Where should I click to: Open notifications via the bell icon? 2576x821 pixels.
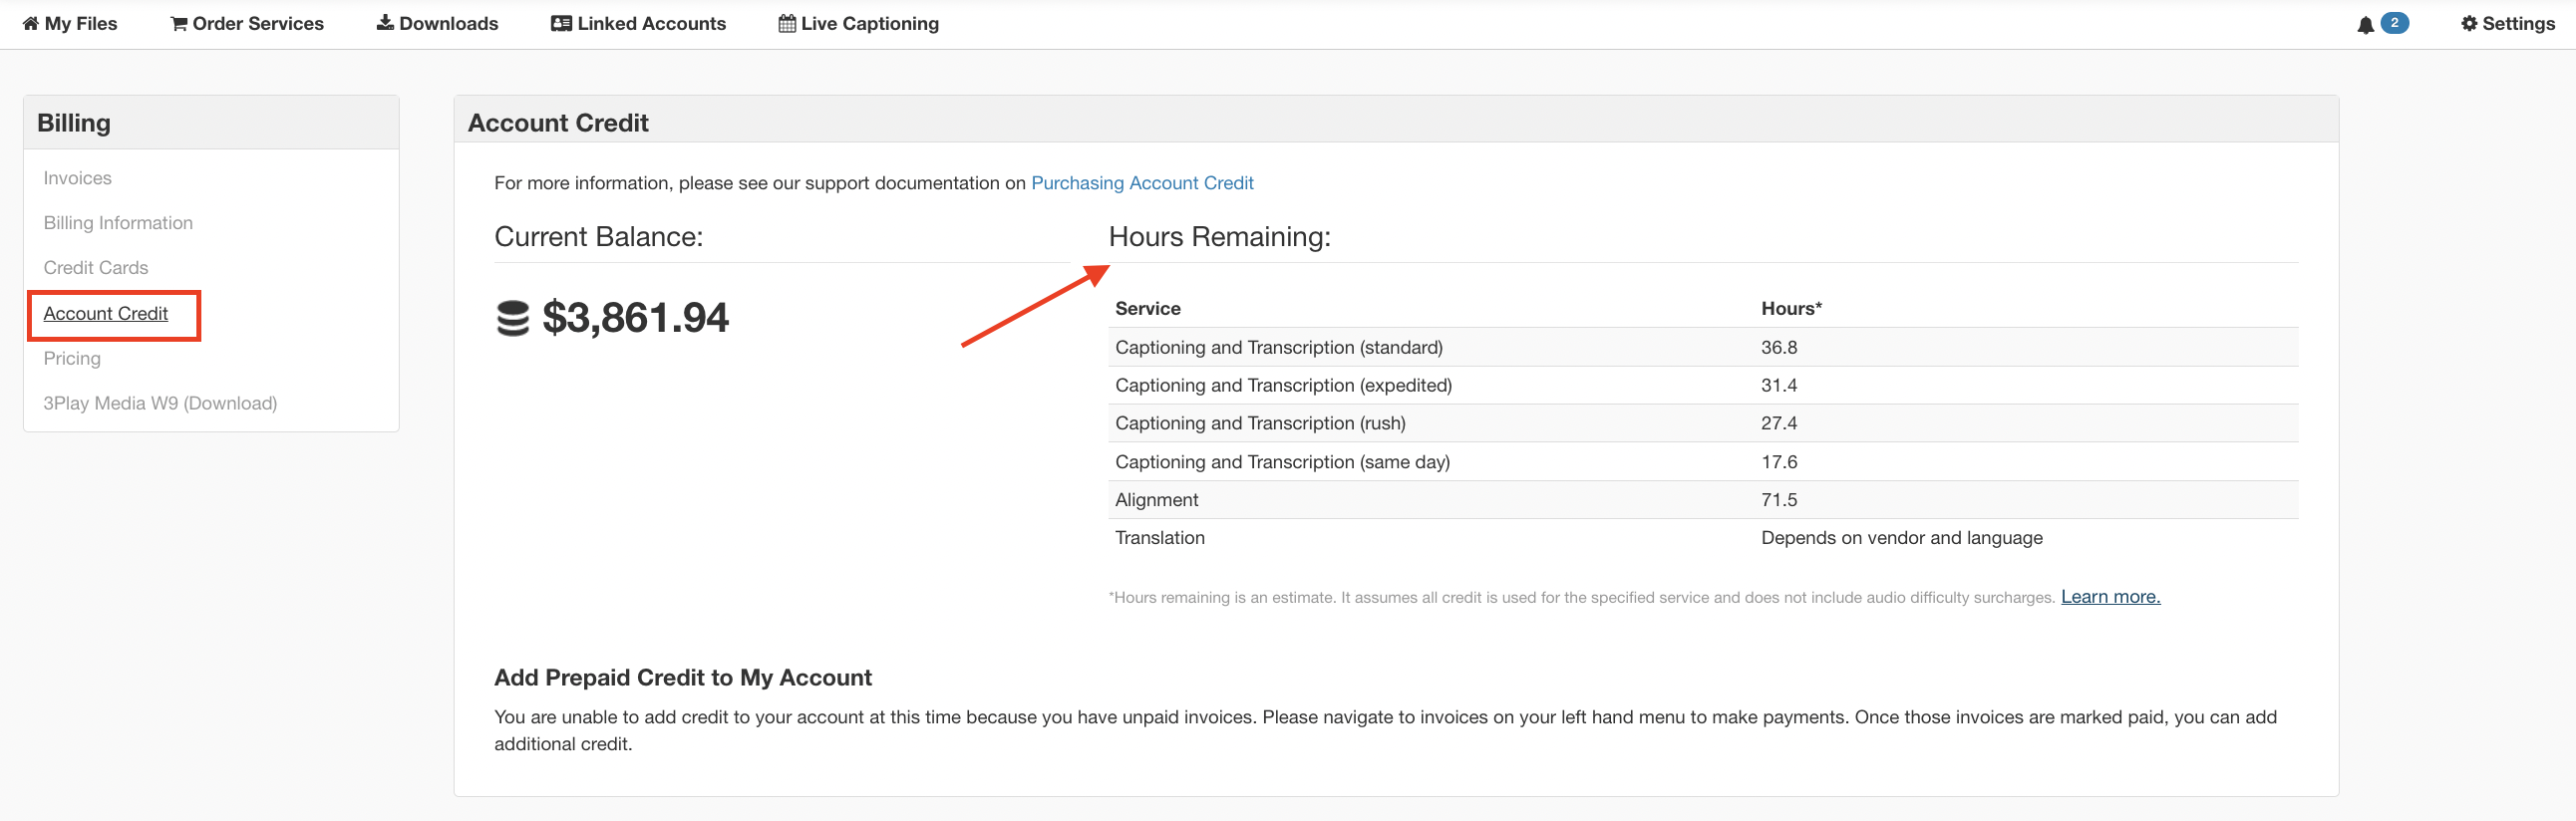(x=2365, y=25)
